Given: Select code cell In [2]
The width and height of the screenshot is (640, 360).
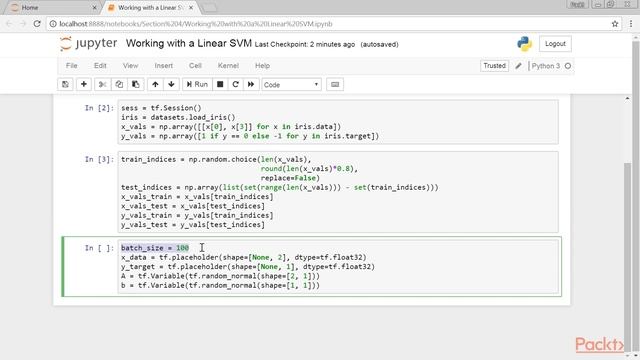Looking at the screenshot, I should click(338, 122).
